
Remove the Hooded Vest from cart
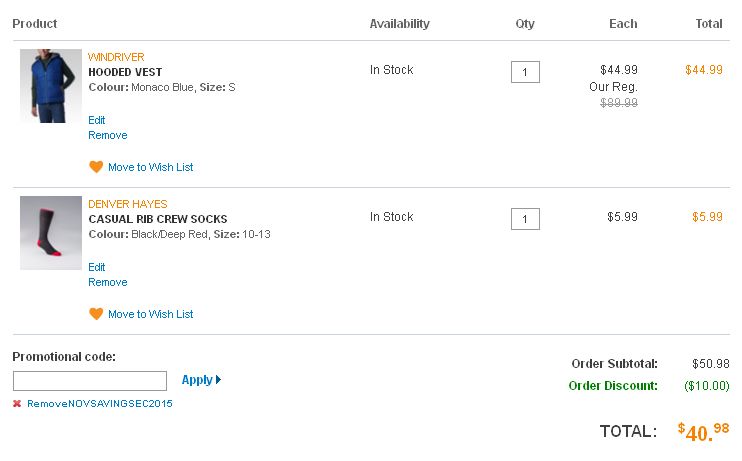pyautogui.click(x=108, y=135)
